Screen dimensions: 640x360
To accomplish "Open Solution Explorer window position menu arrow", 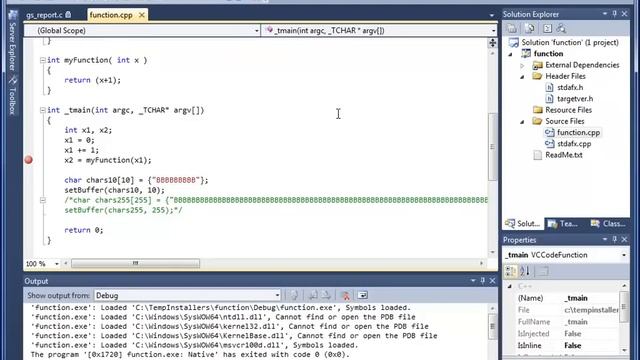I will click(x=605, y=14).
